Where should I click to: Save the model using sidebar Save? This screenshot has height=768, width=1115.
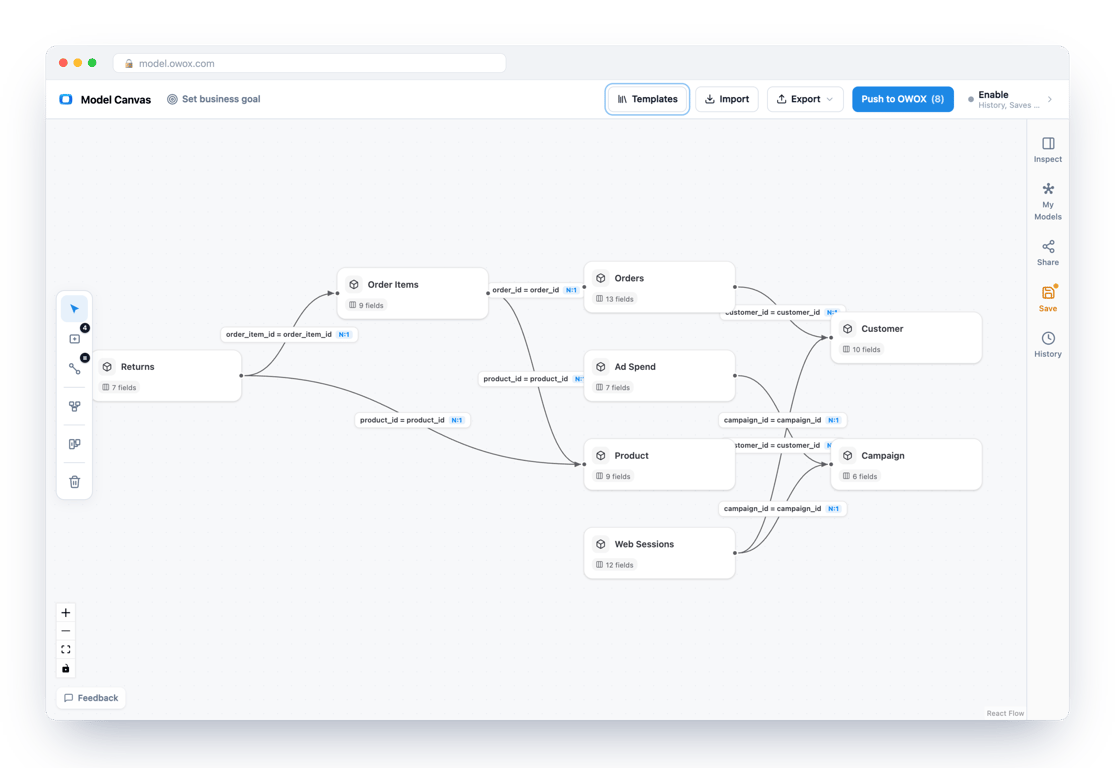(x=1048, y=299)
